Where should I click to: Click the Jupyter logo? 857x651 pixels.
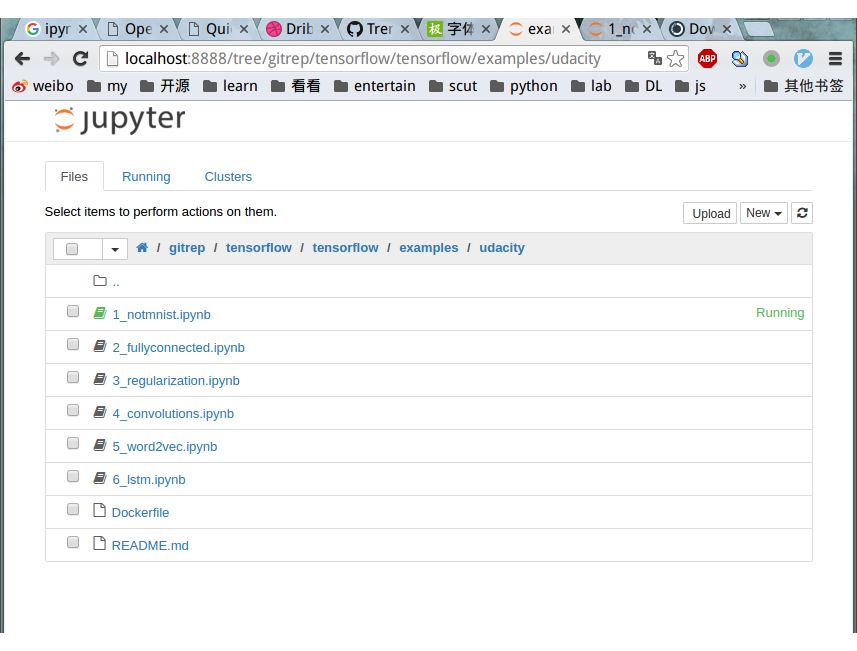120,119
